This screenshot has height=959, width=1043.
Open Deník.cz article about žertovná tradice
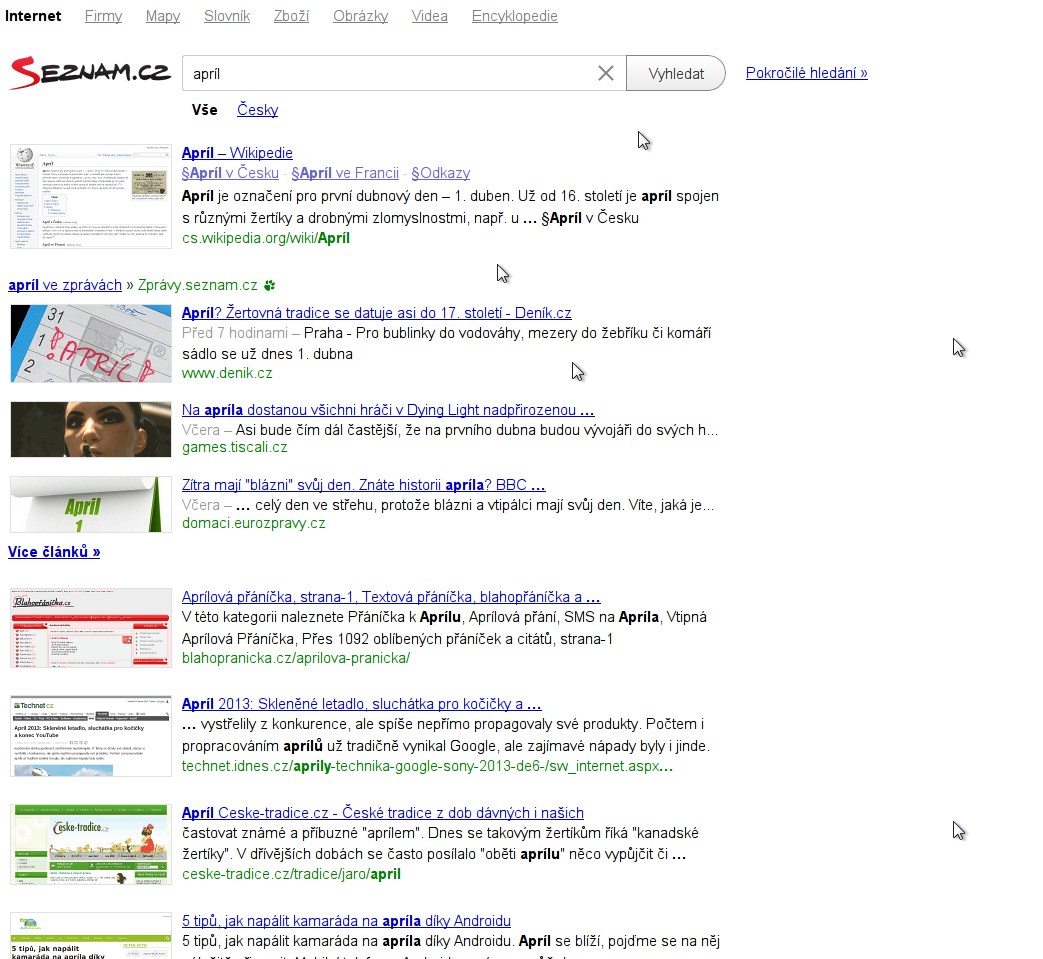point(376,313)
